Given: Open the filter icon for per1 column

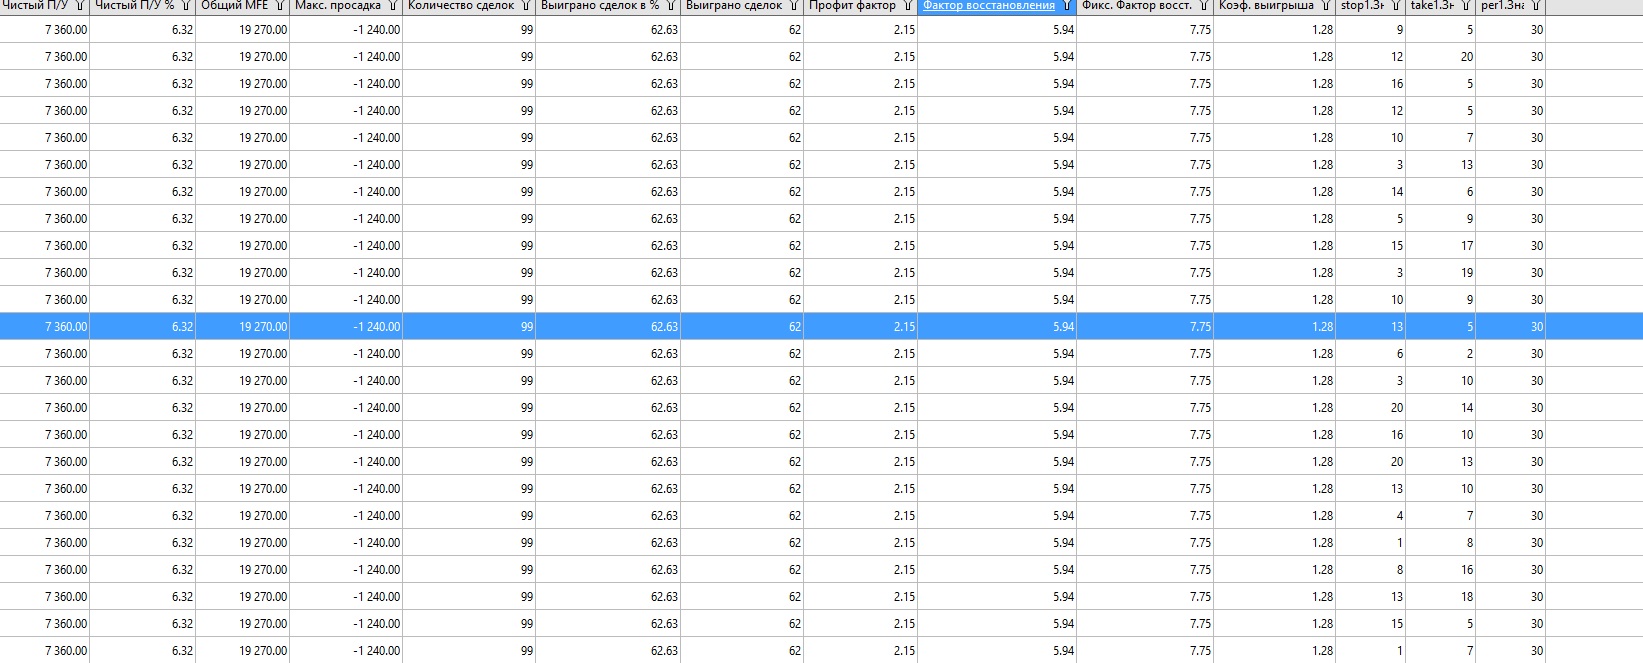Looking at the screenshot, I should 1536,6.
